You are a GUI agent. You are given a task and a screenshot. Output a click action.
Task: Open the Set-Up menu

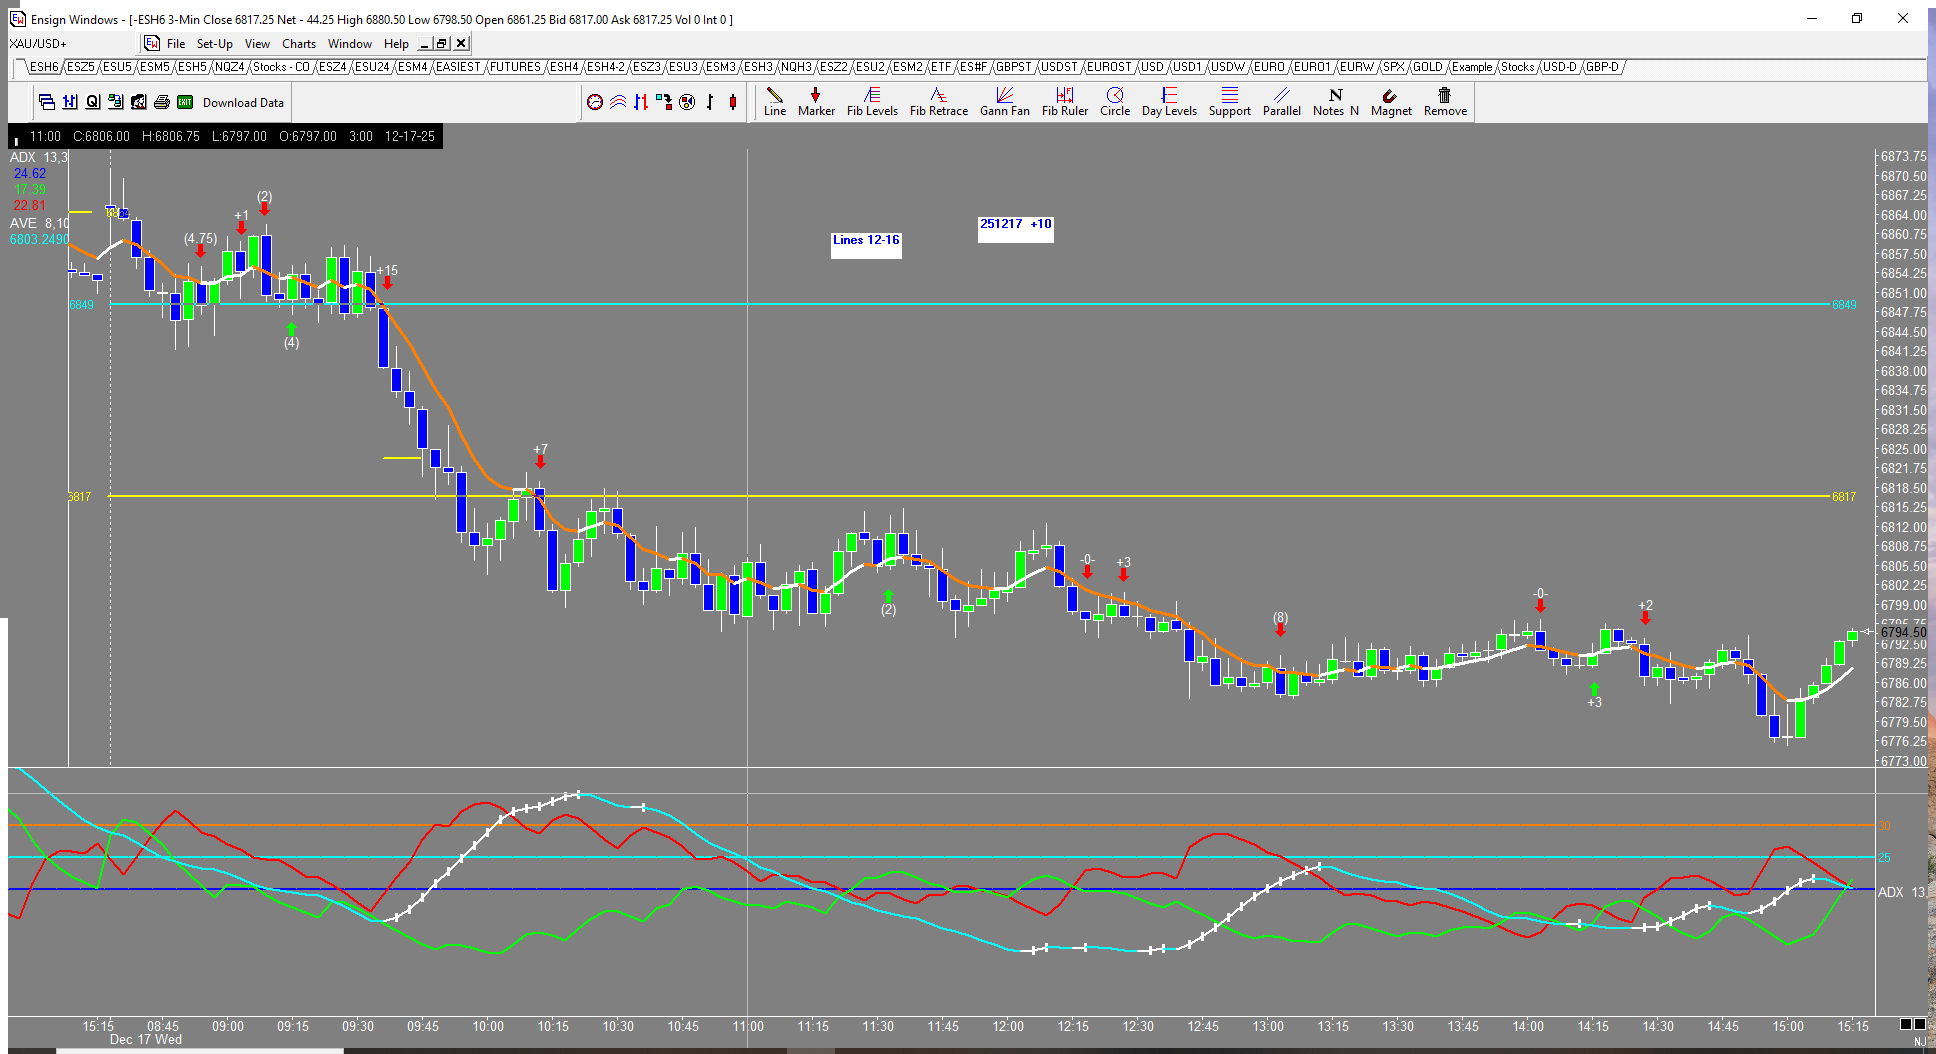click(214, 44)
